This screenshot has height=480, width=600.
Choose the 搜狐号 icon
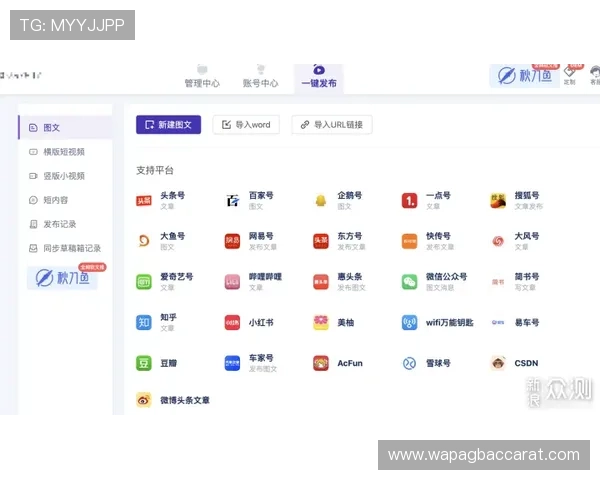[x=498, y=201]
